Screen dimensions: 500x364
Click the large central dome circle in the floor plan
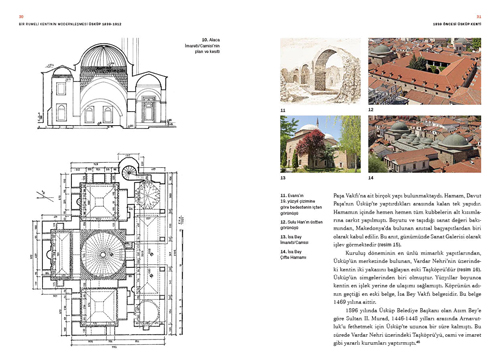(x=103, y=254)
